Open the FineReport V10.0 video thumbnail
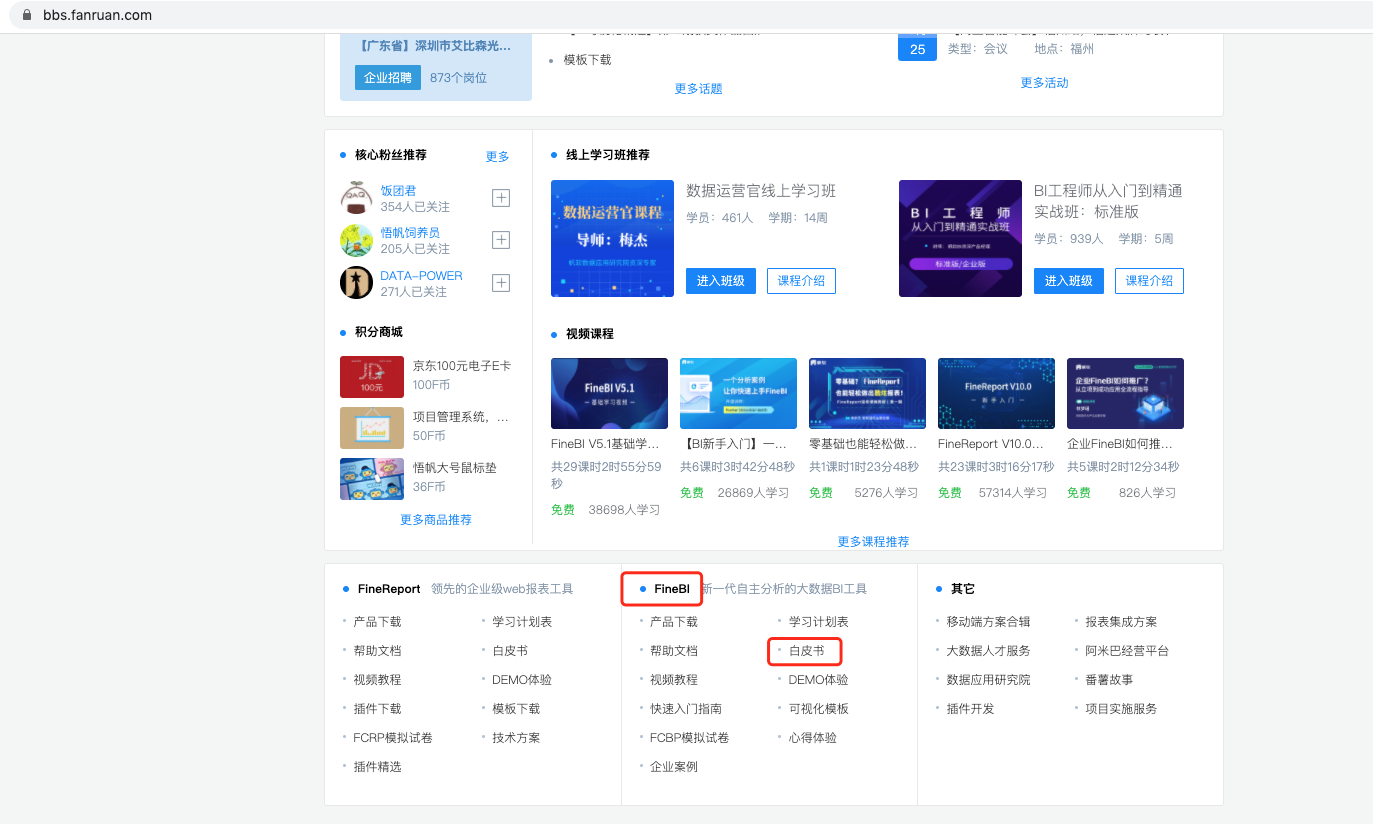1373x824 pixels. click(996, 393)
